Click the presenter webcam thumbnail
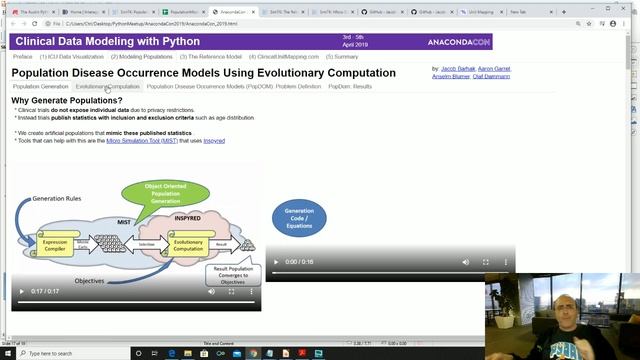640x360 pixels. click(x=562, y=317)
